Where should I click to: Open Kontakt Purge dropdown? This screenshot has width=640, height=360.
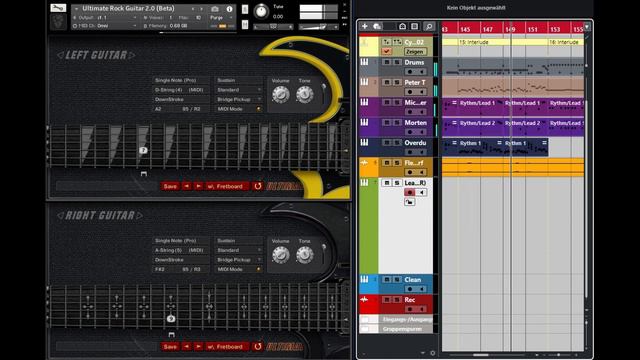pos(222,18)
